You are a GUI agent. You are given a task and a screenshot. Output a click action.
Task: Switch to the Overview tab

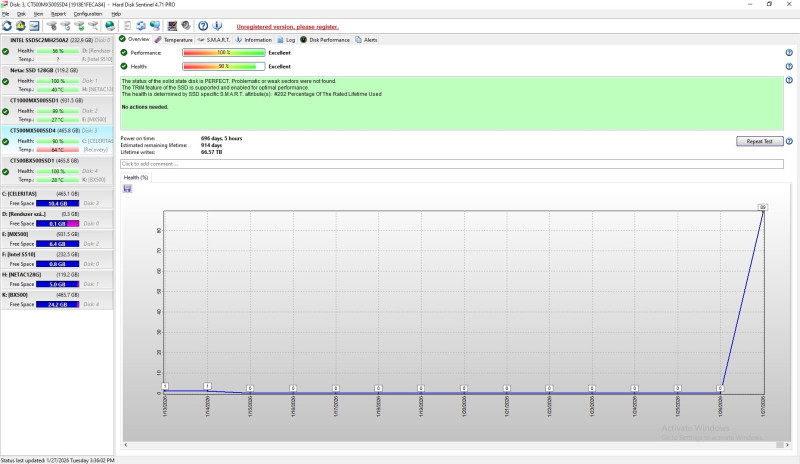134,39
